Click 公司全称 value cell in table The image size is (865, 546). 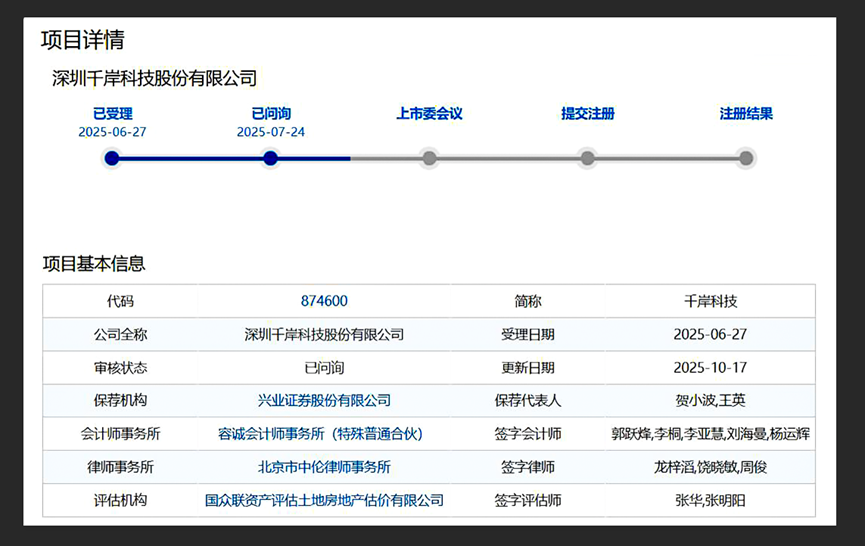tap(324, 334)
